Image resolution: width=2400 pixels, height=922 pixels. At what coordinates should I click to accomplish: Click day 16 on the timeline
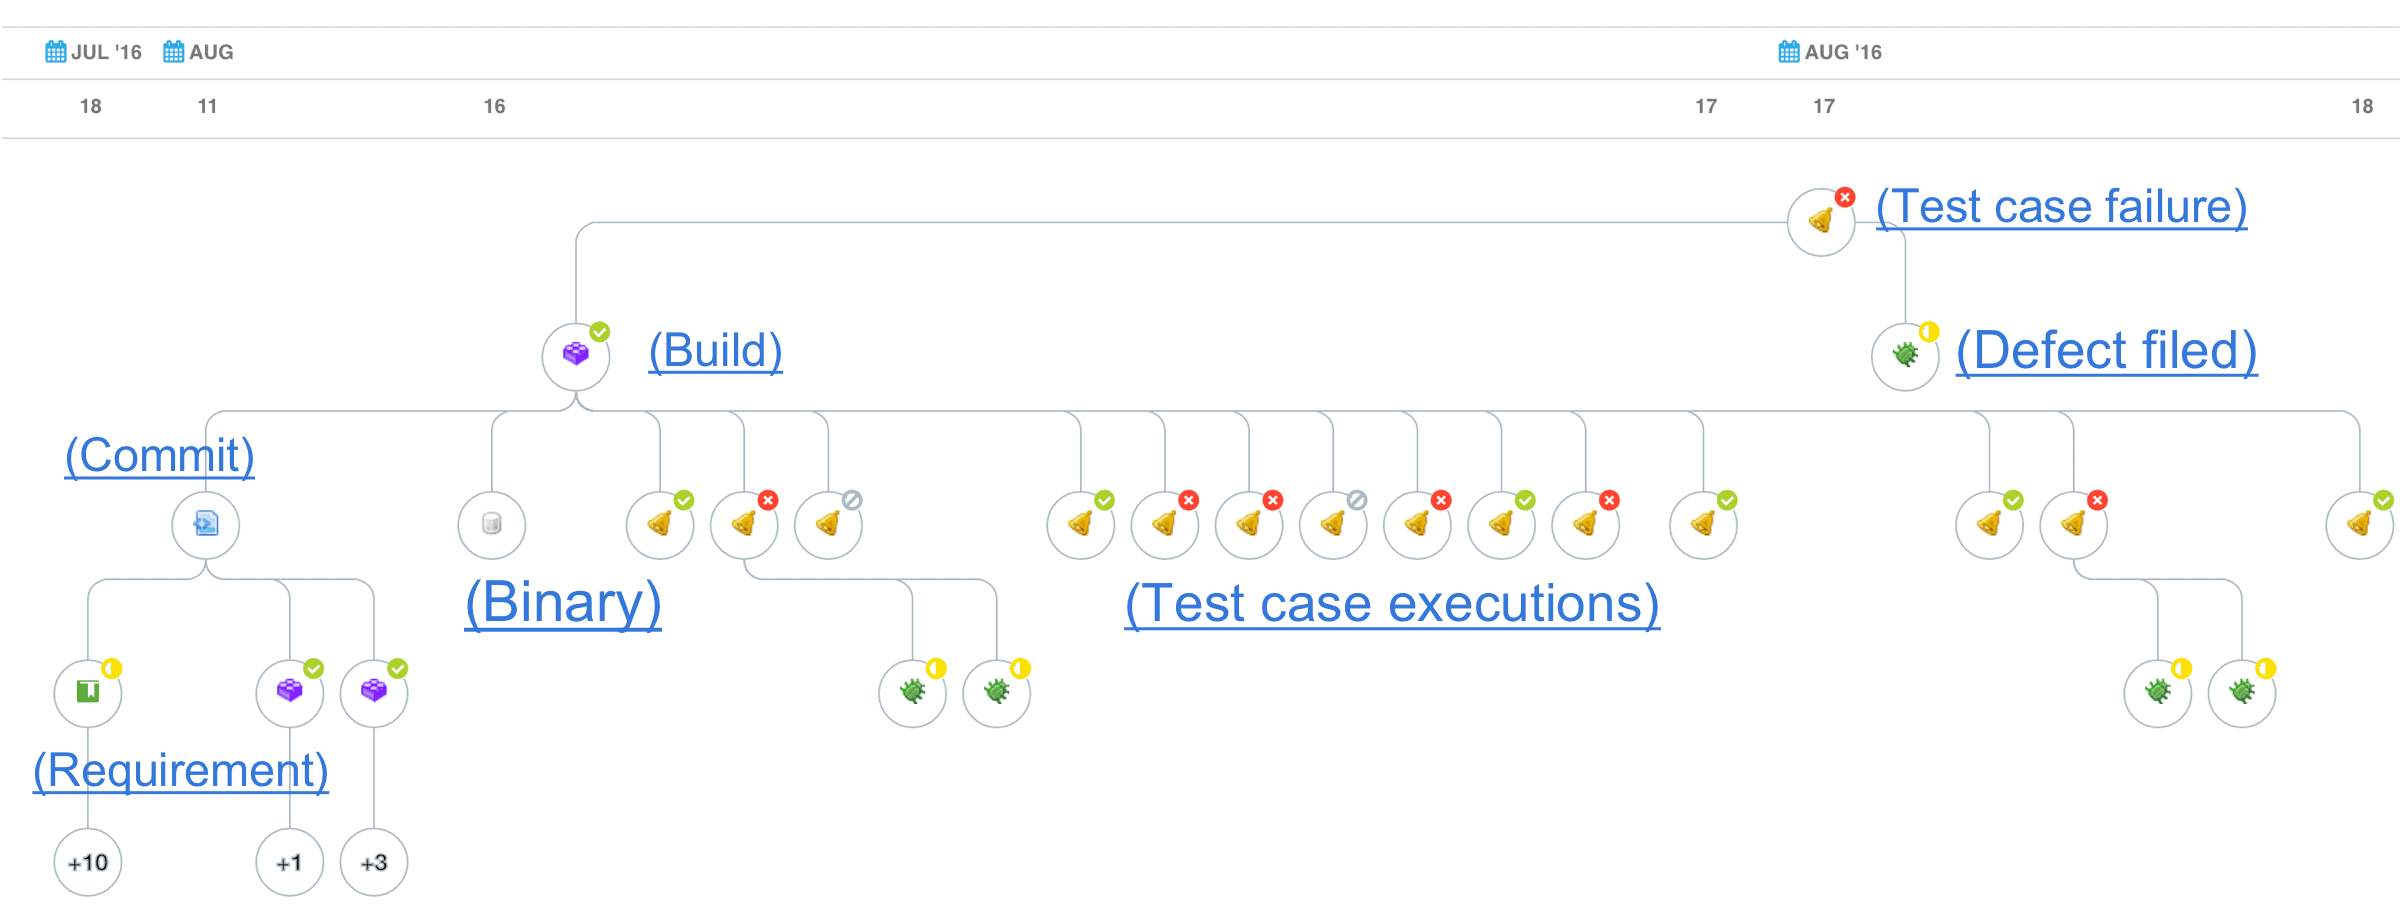(x=494, y=106)
